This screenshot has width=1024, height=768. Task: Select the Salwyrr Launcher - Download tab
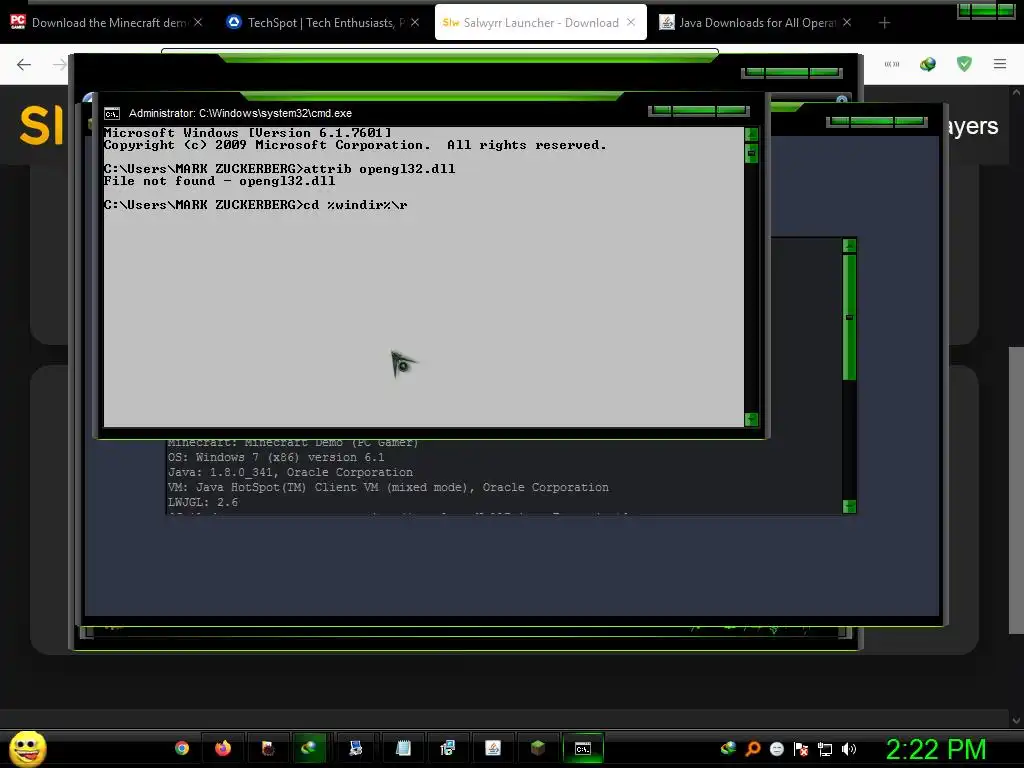click(540, 22)
